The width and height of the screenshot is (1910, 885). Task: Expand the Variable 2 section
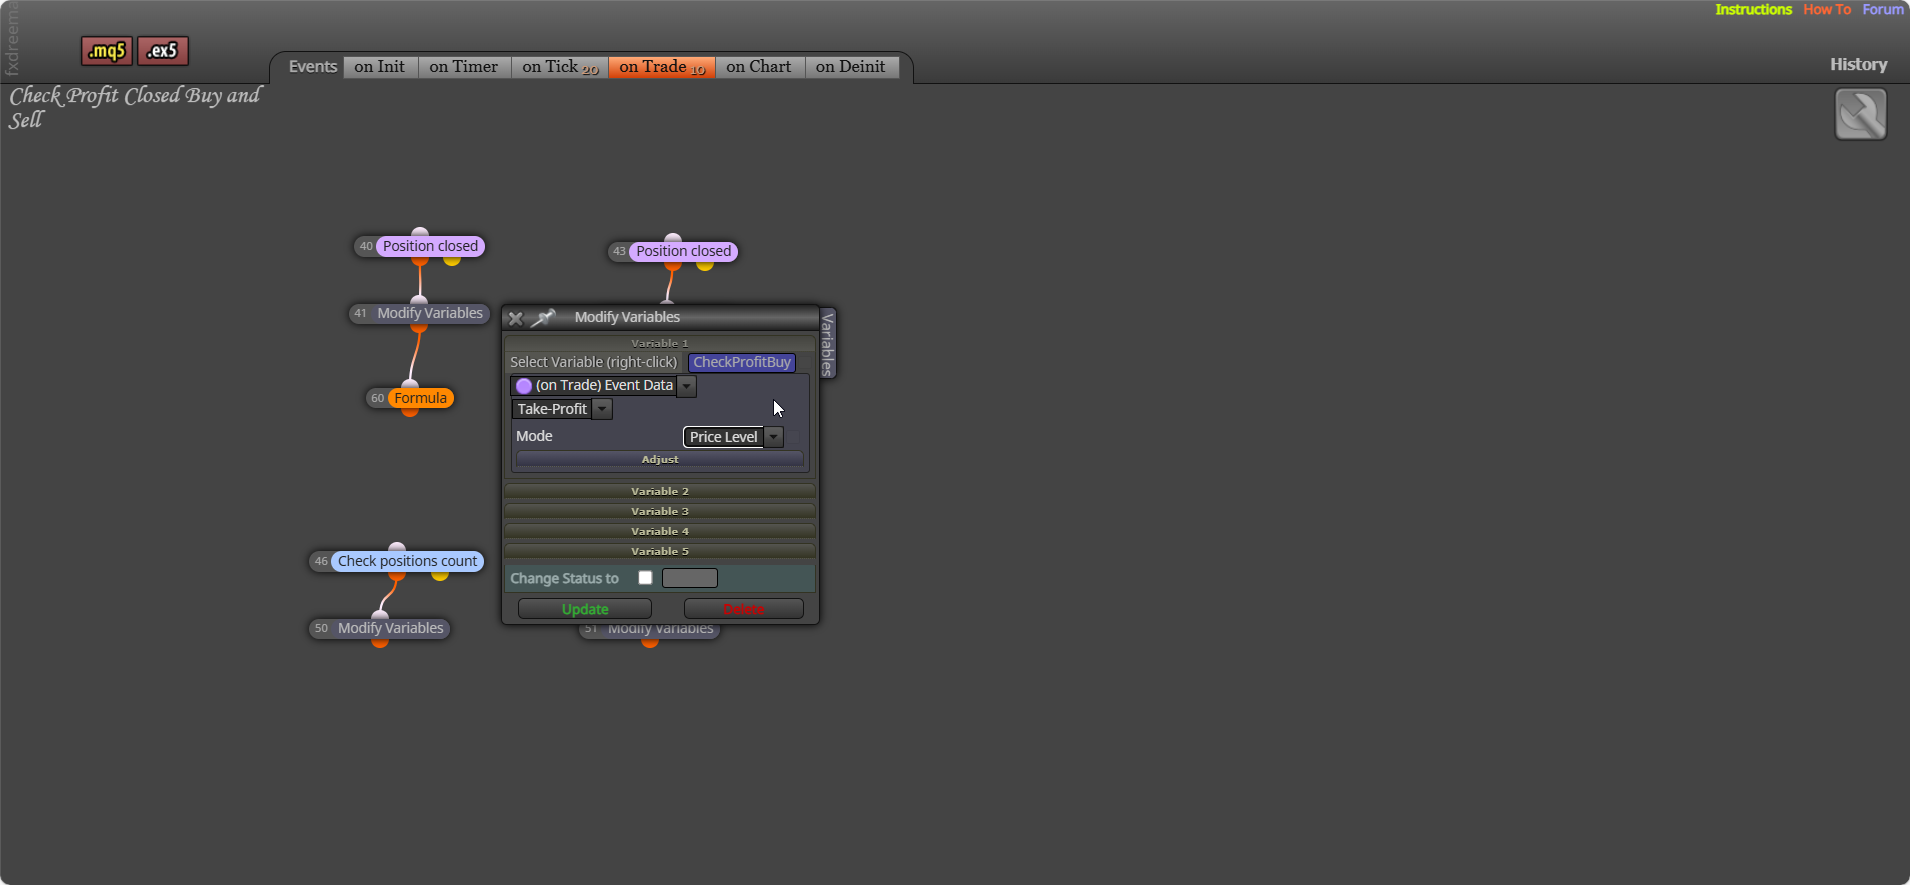point(660,491)
